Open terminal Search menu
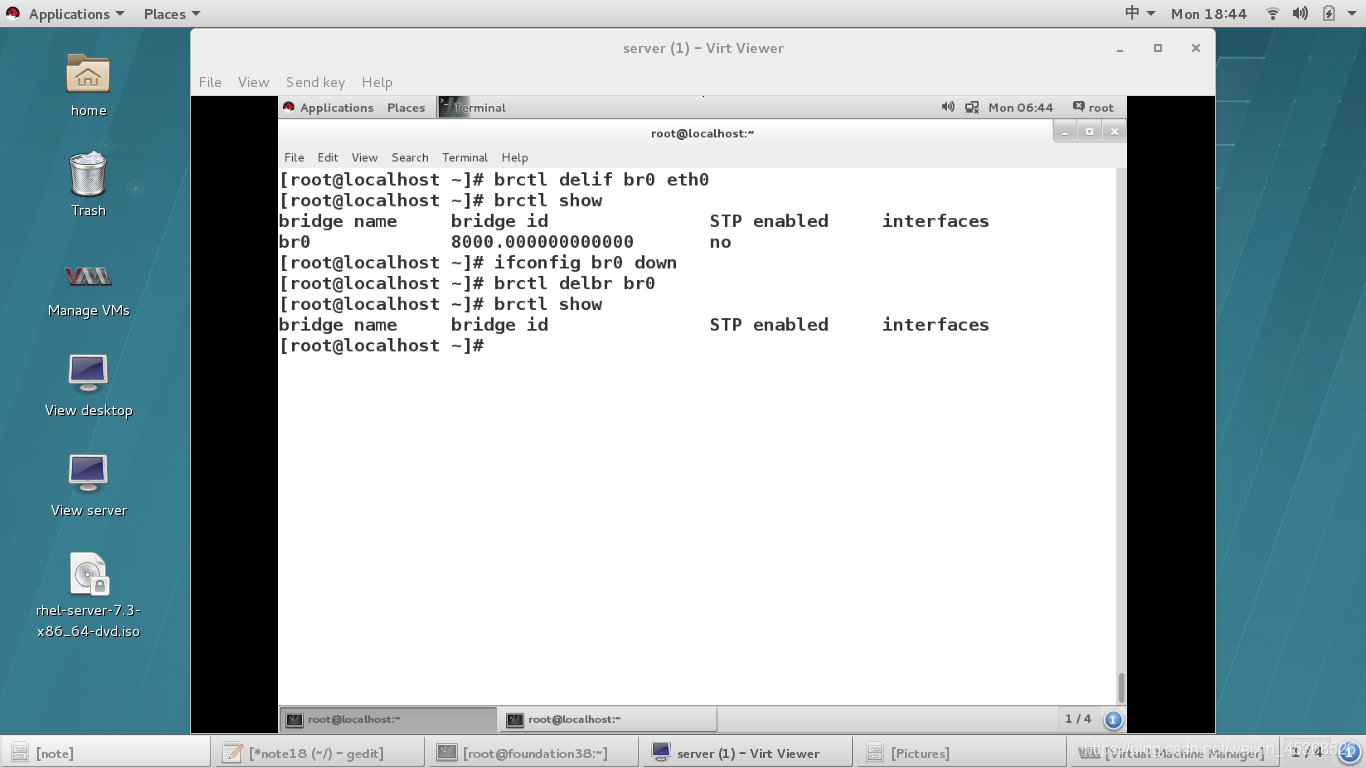Viewport: 1366px width, 768px height. click(410, 157)
